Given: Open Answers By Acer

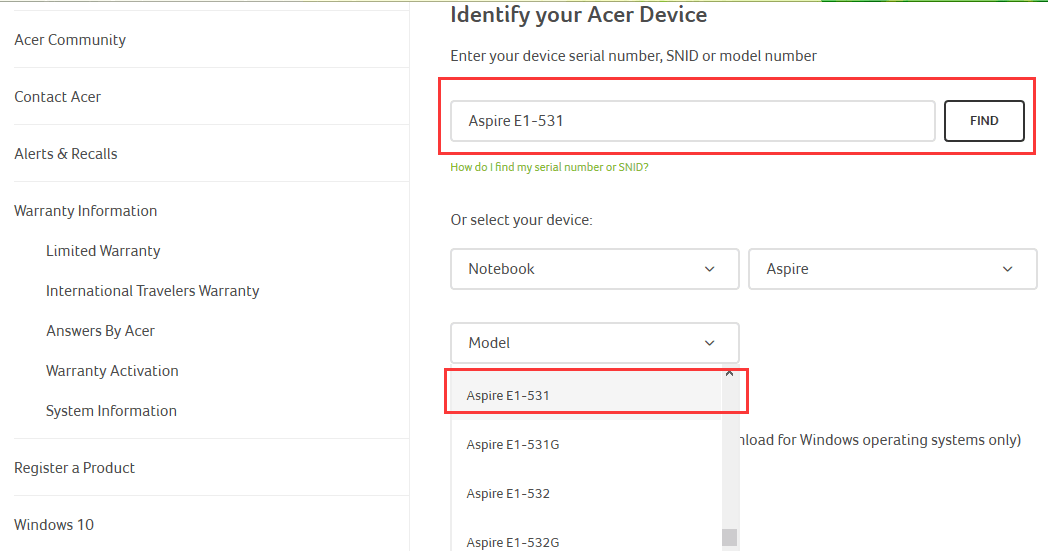Looking at the screenshot, I should pyautogui.click(x=100, y=331).
